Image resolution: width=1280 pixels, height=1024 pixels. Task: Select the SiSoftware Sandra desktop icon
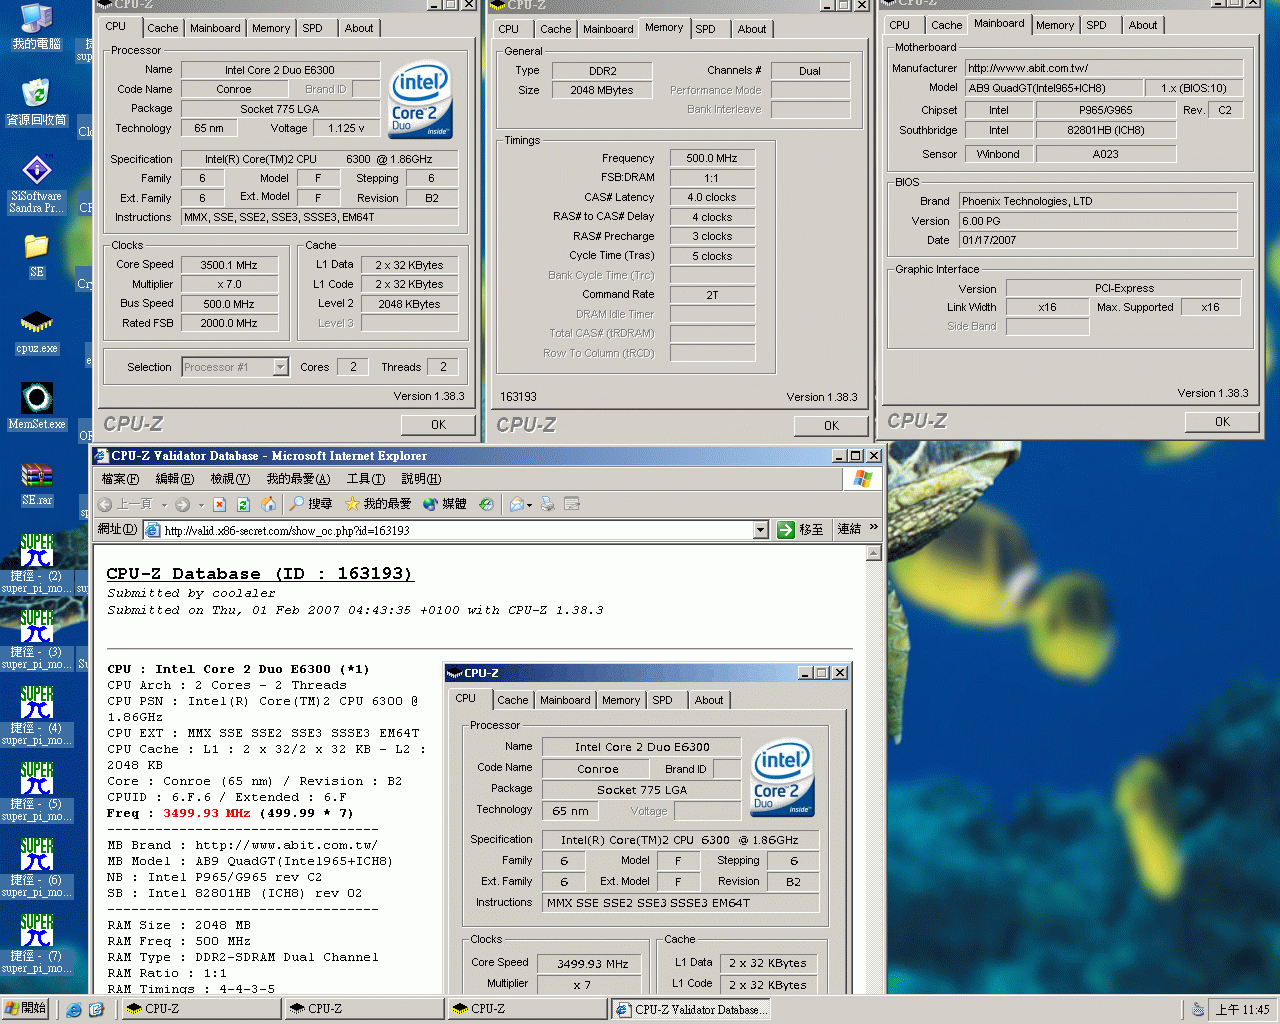point(37,185)
